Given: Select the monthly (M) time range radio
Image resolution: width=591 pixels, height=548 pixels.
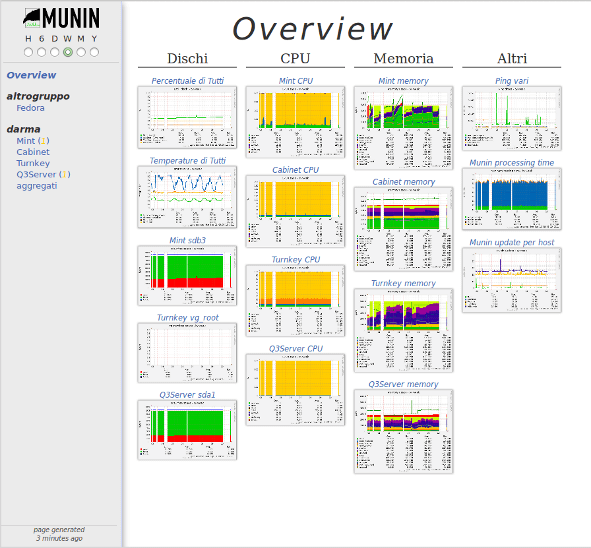Looking at the screenshot, I should (x=81, y=52).
